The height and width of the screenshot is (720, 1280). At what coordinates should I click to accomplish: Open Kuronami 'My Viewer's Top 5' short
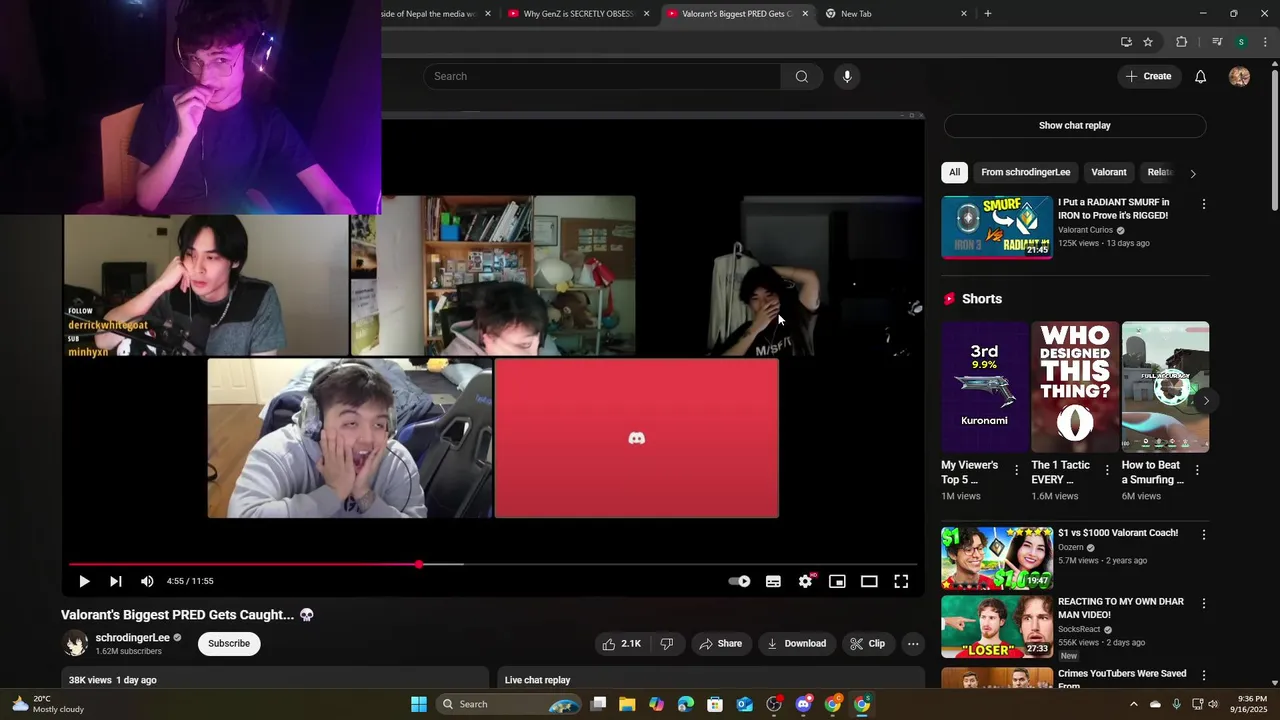coord(985,387)
